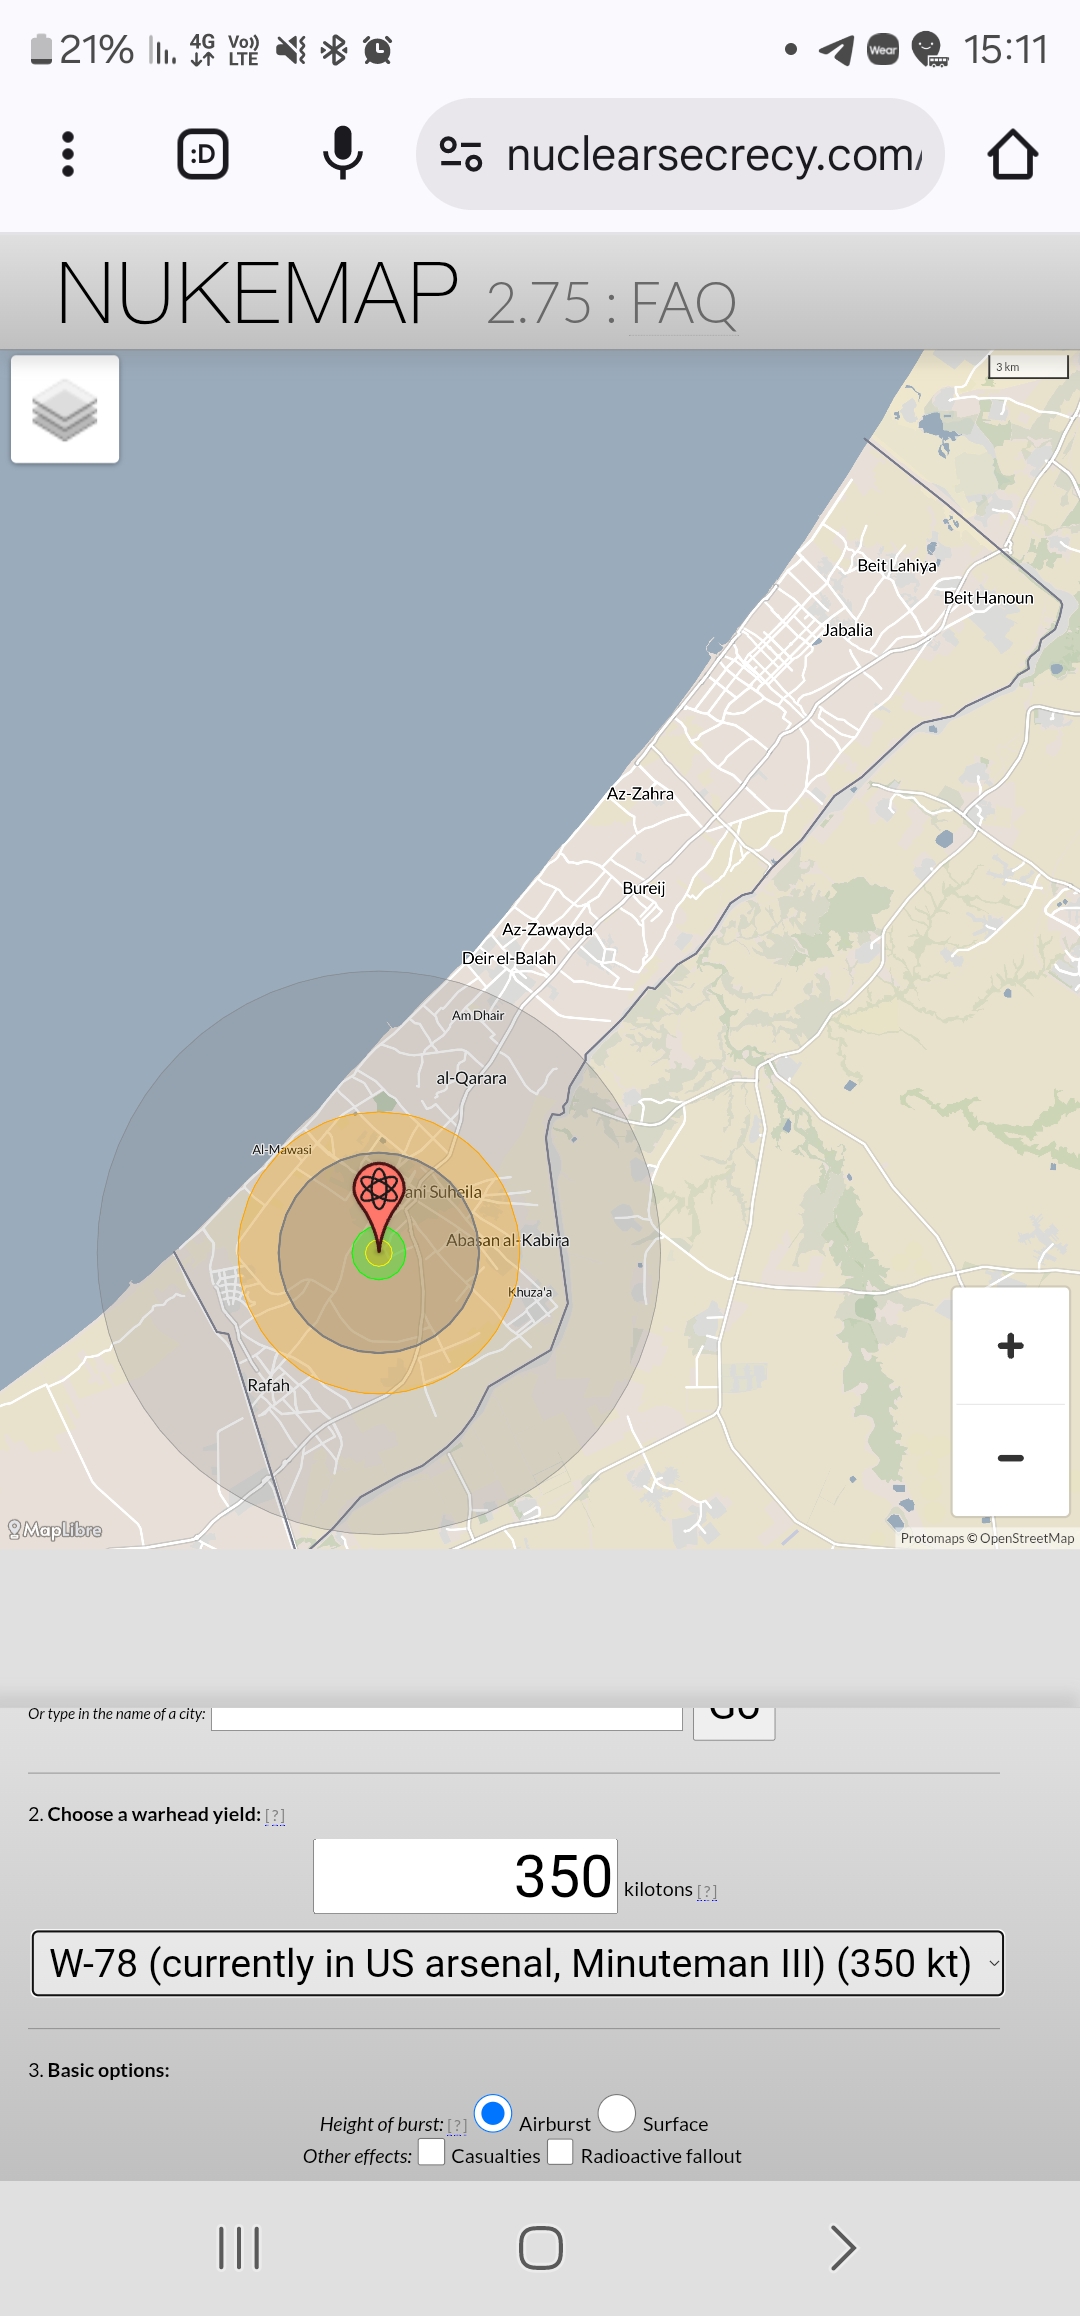Click the NUKEMAP title

(x=257, y=293)
